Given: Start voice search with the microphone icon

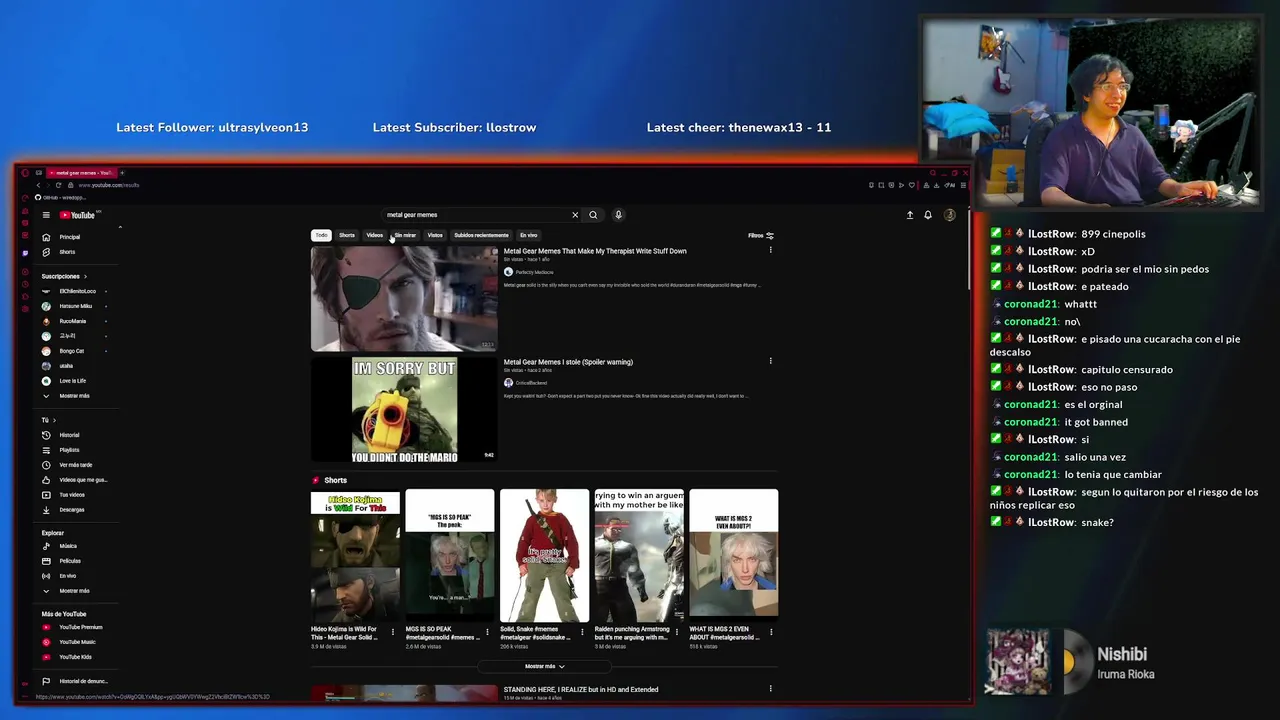Looking at the screenshot, I should 618,215.
